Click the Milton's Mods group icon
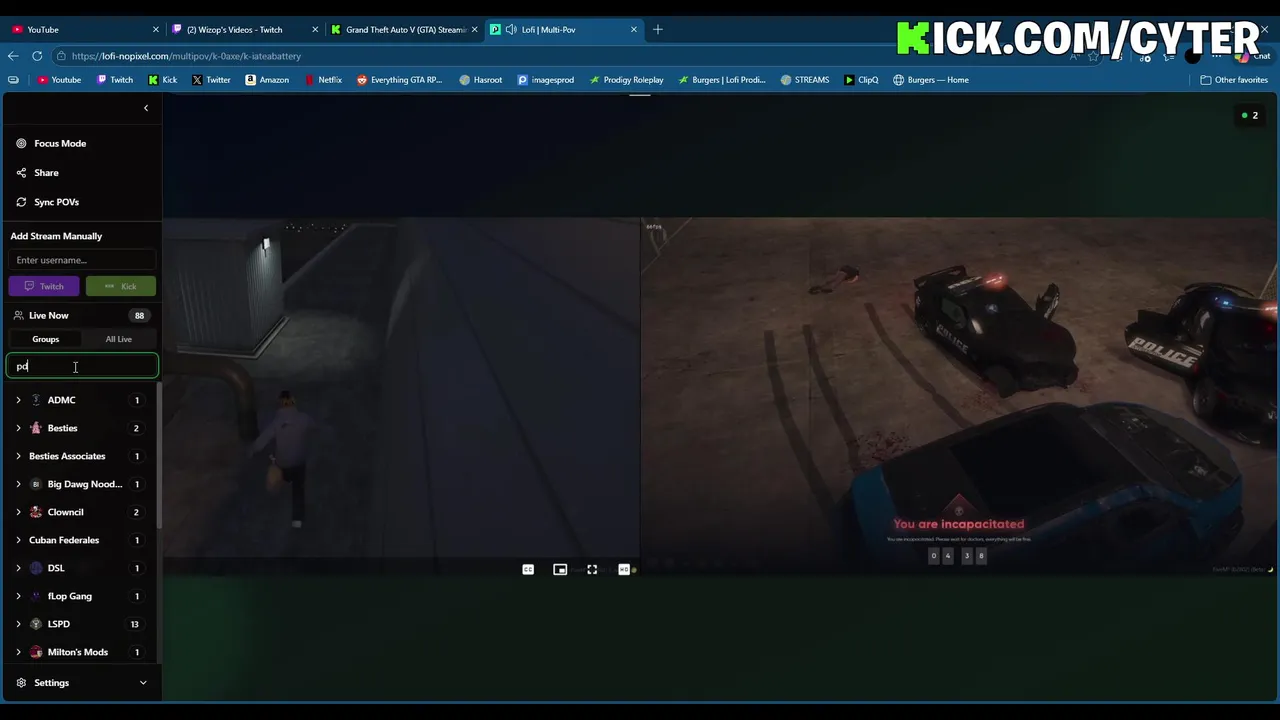Screen dimensions: 1280x720 pyautogui.click(x=36, y=652)
